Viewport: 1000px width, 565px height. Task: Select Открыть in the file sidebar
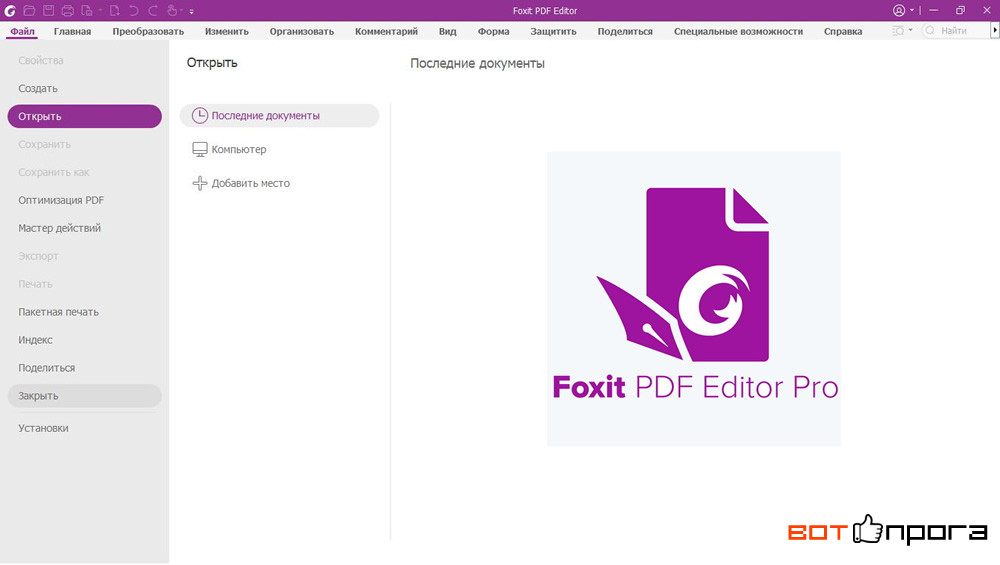pos(84,117)
